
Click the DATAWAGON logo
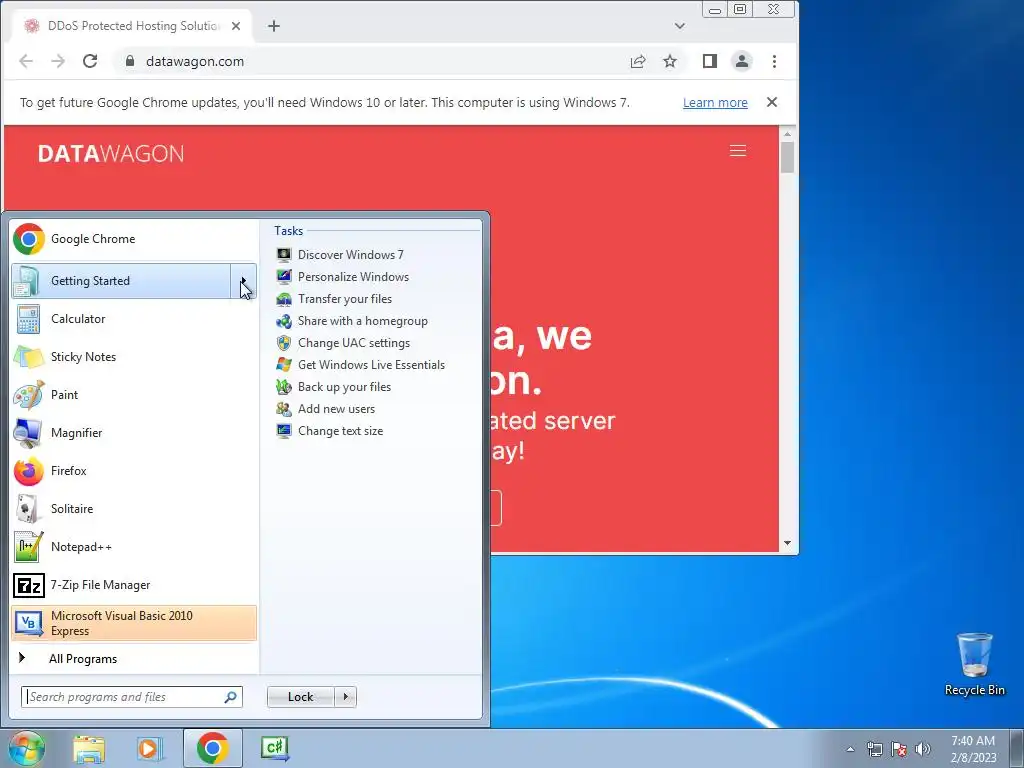[x=111, y=153]
